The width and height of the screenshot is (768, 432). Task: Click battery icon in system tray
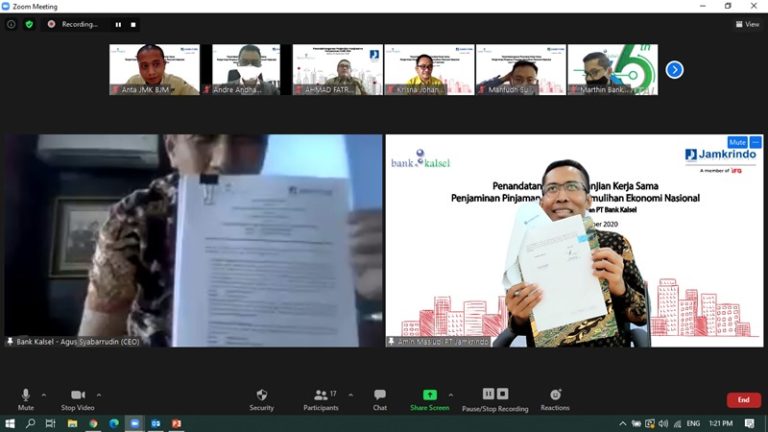point(636,424)
